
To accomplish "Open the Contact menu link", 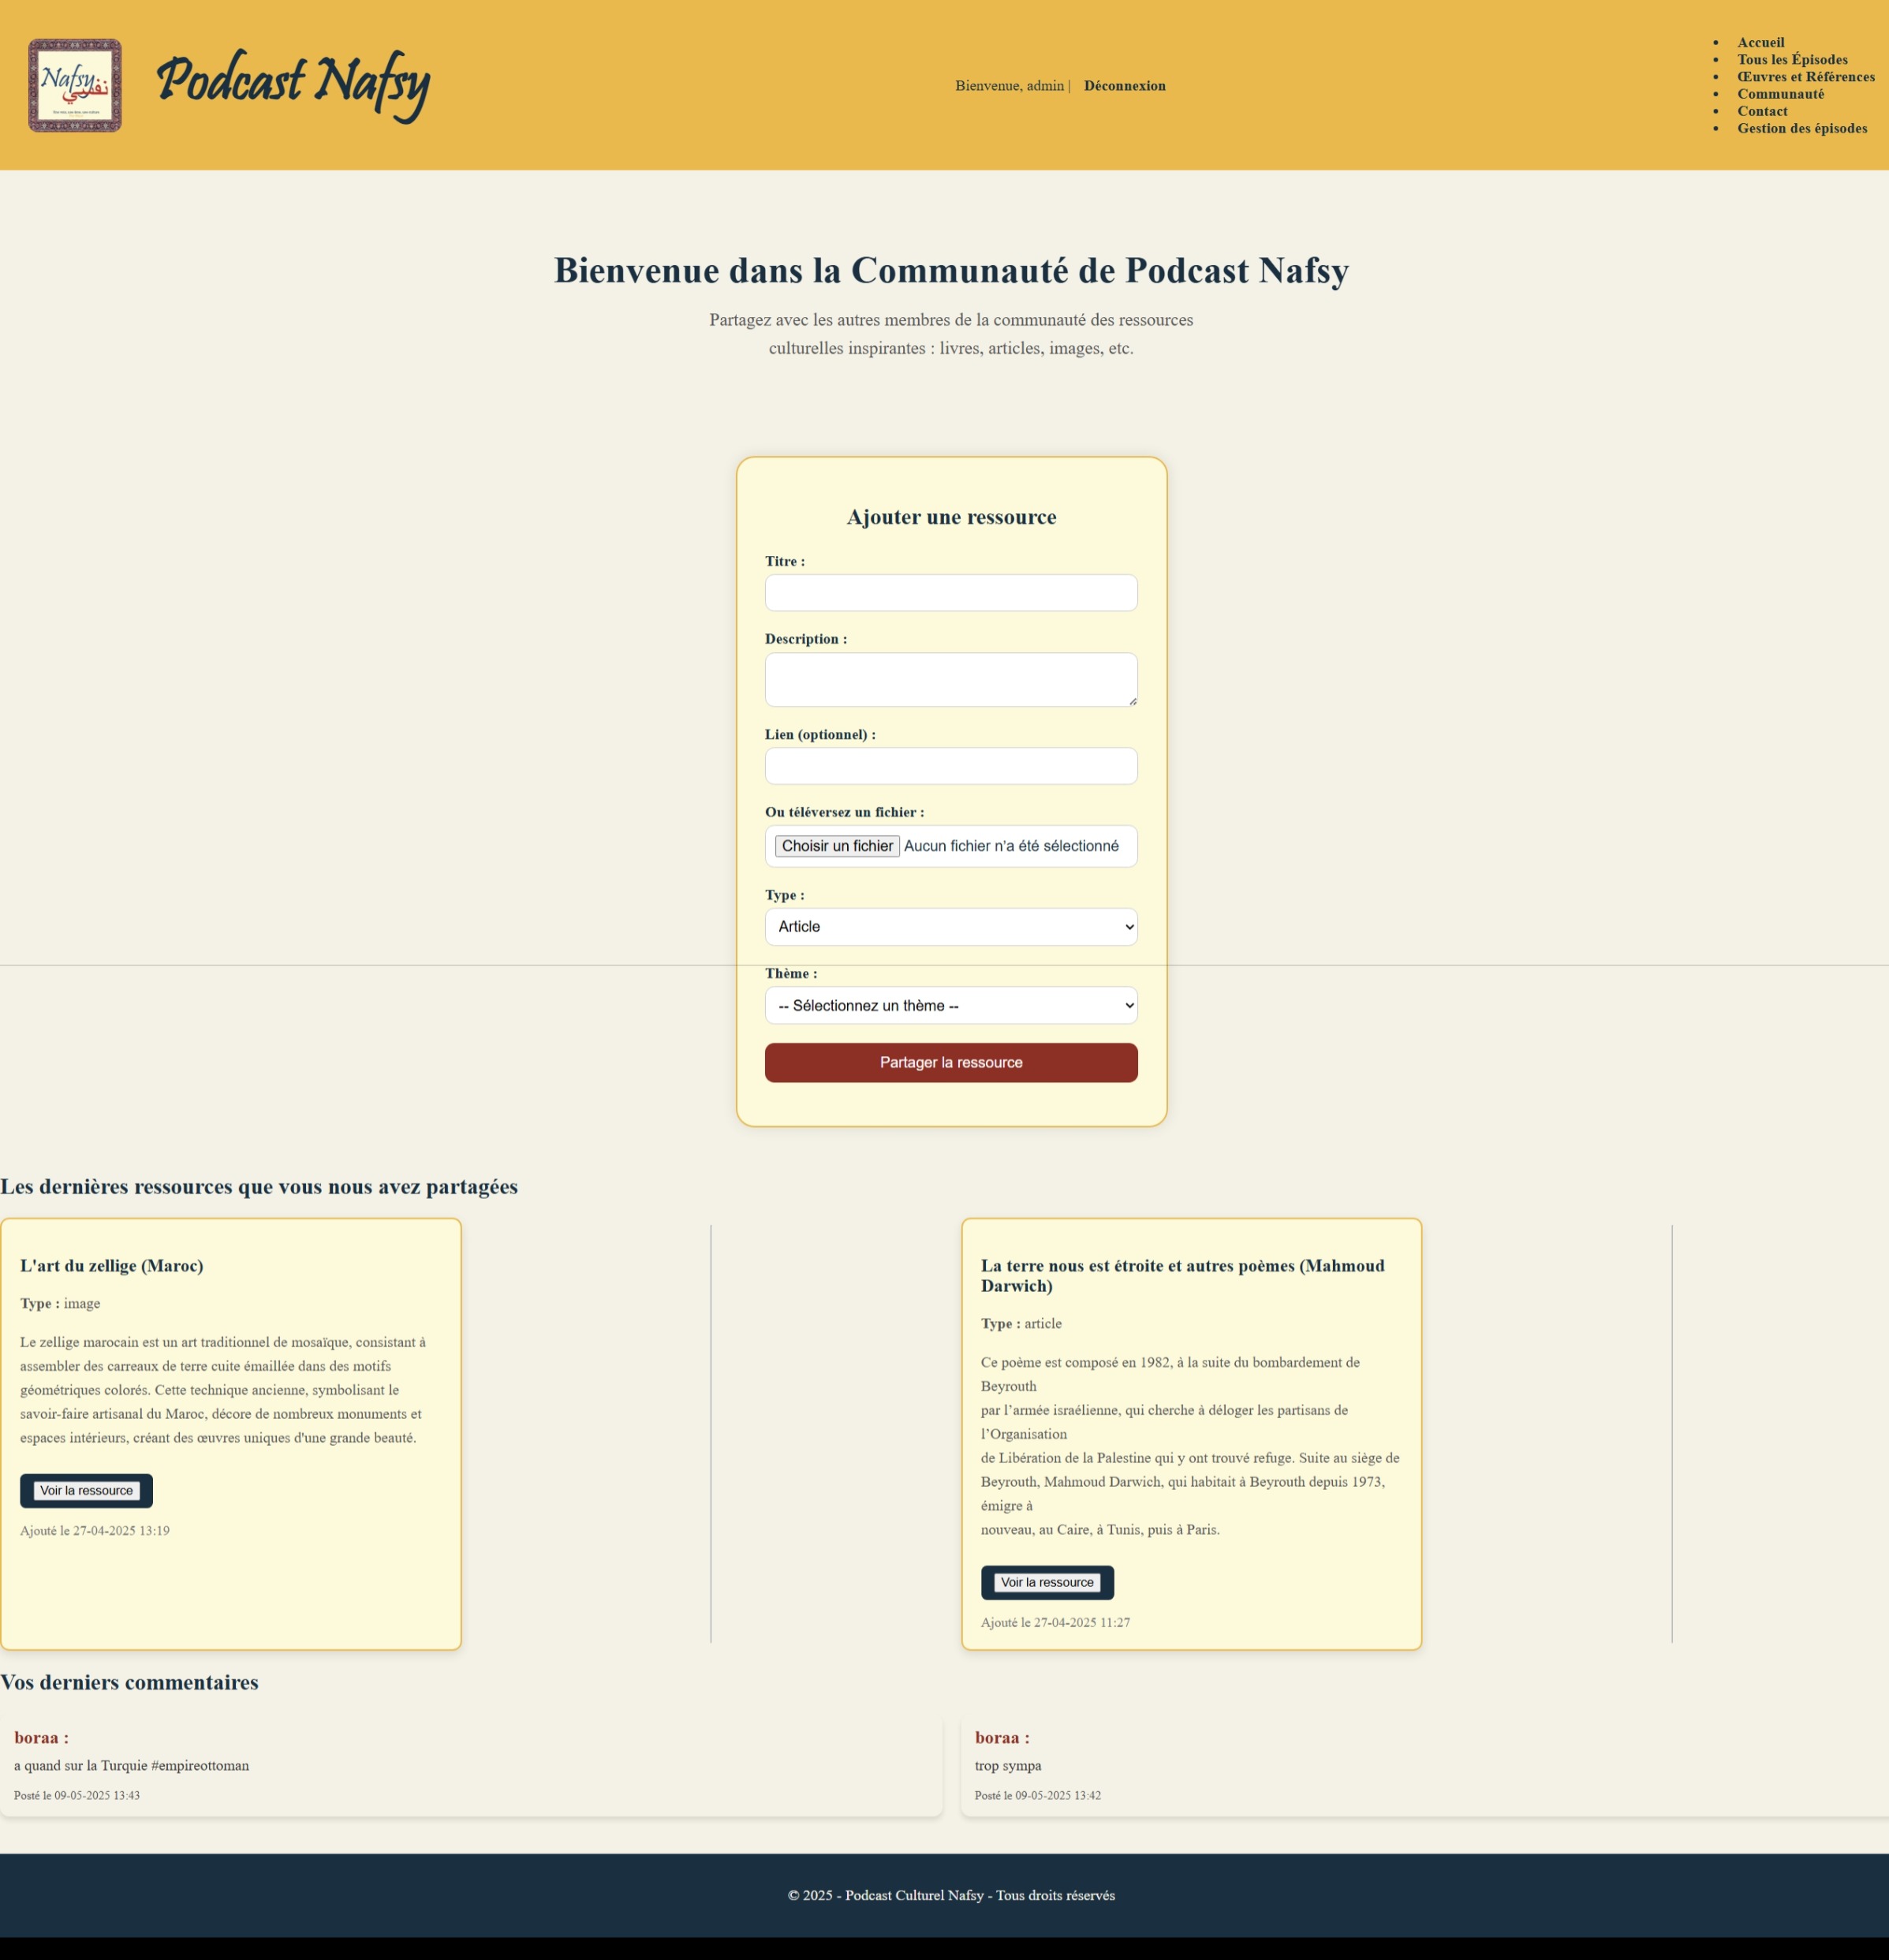I will click(x=1762, y=111).
